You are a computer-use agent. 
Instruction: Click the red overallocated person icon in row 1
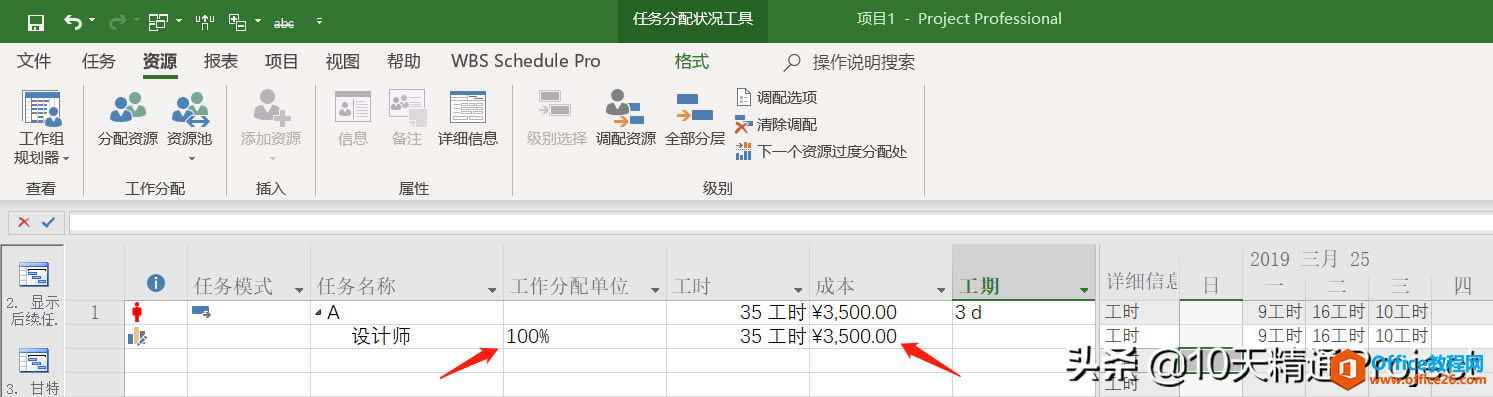click(137, 312)
